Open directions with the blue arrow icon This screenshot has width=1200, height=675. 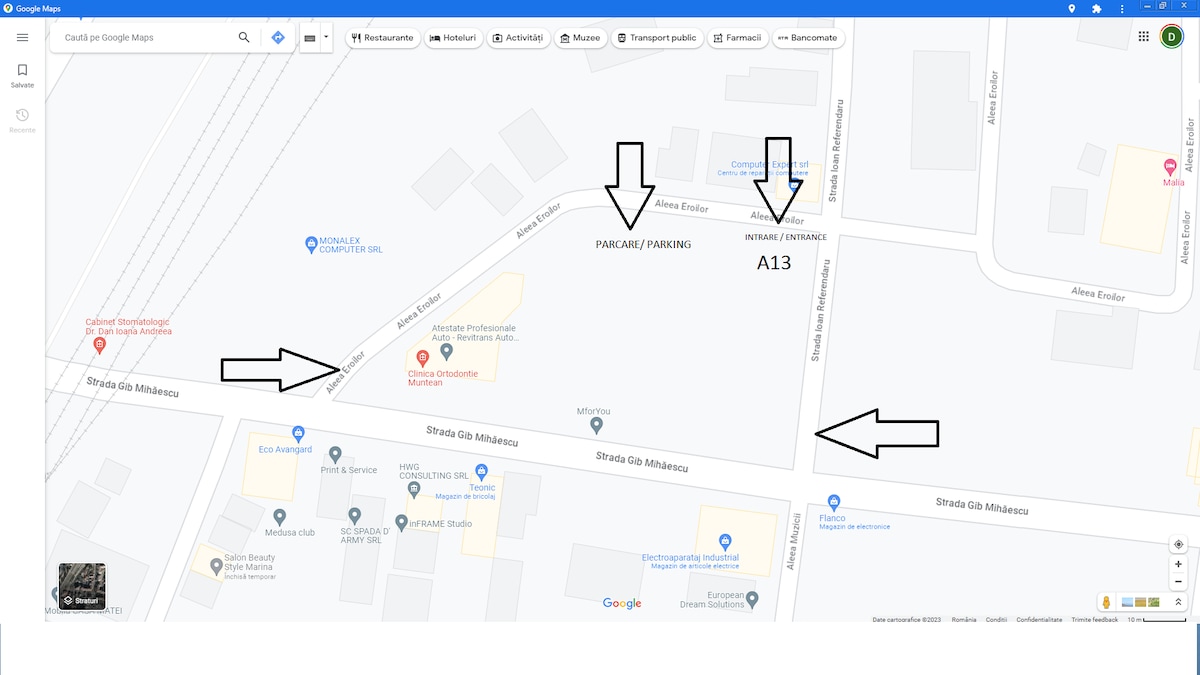(278, 37)
